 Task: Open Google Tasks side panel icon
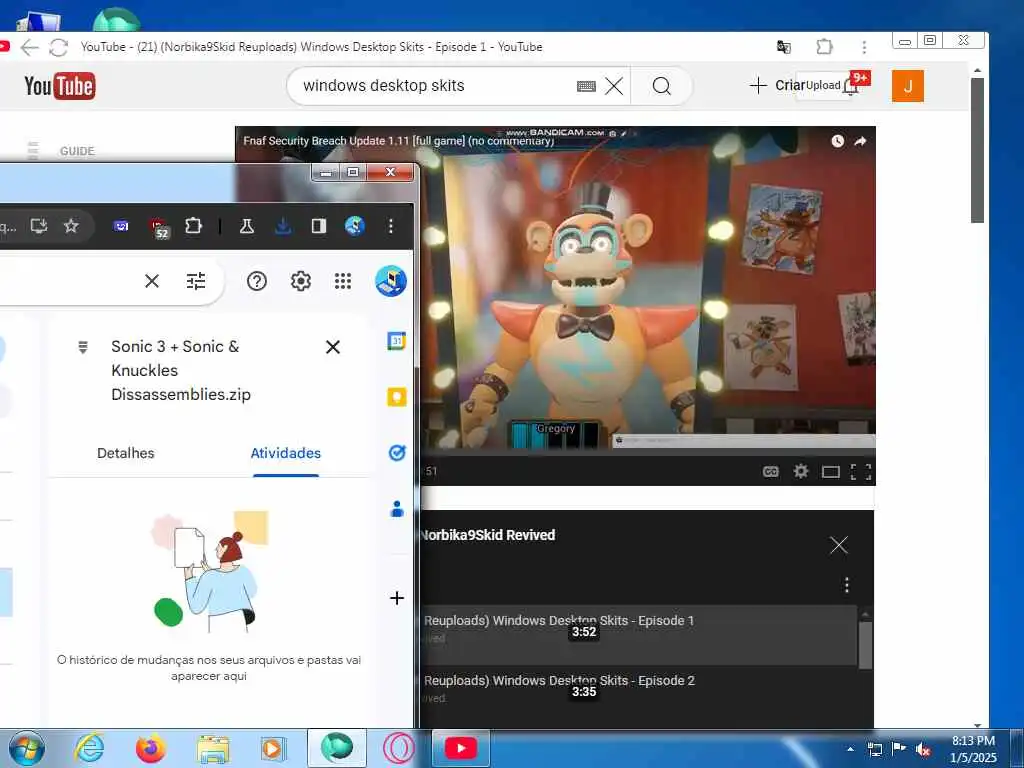click(x=396, y=452)
